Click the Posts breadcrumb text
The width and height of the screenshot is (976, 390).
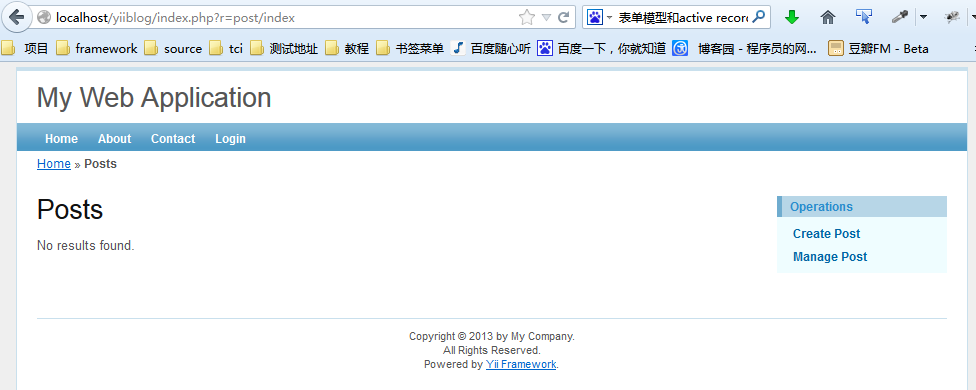(100, 164)
